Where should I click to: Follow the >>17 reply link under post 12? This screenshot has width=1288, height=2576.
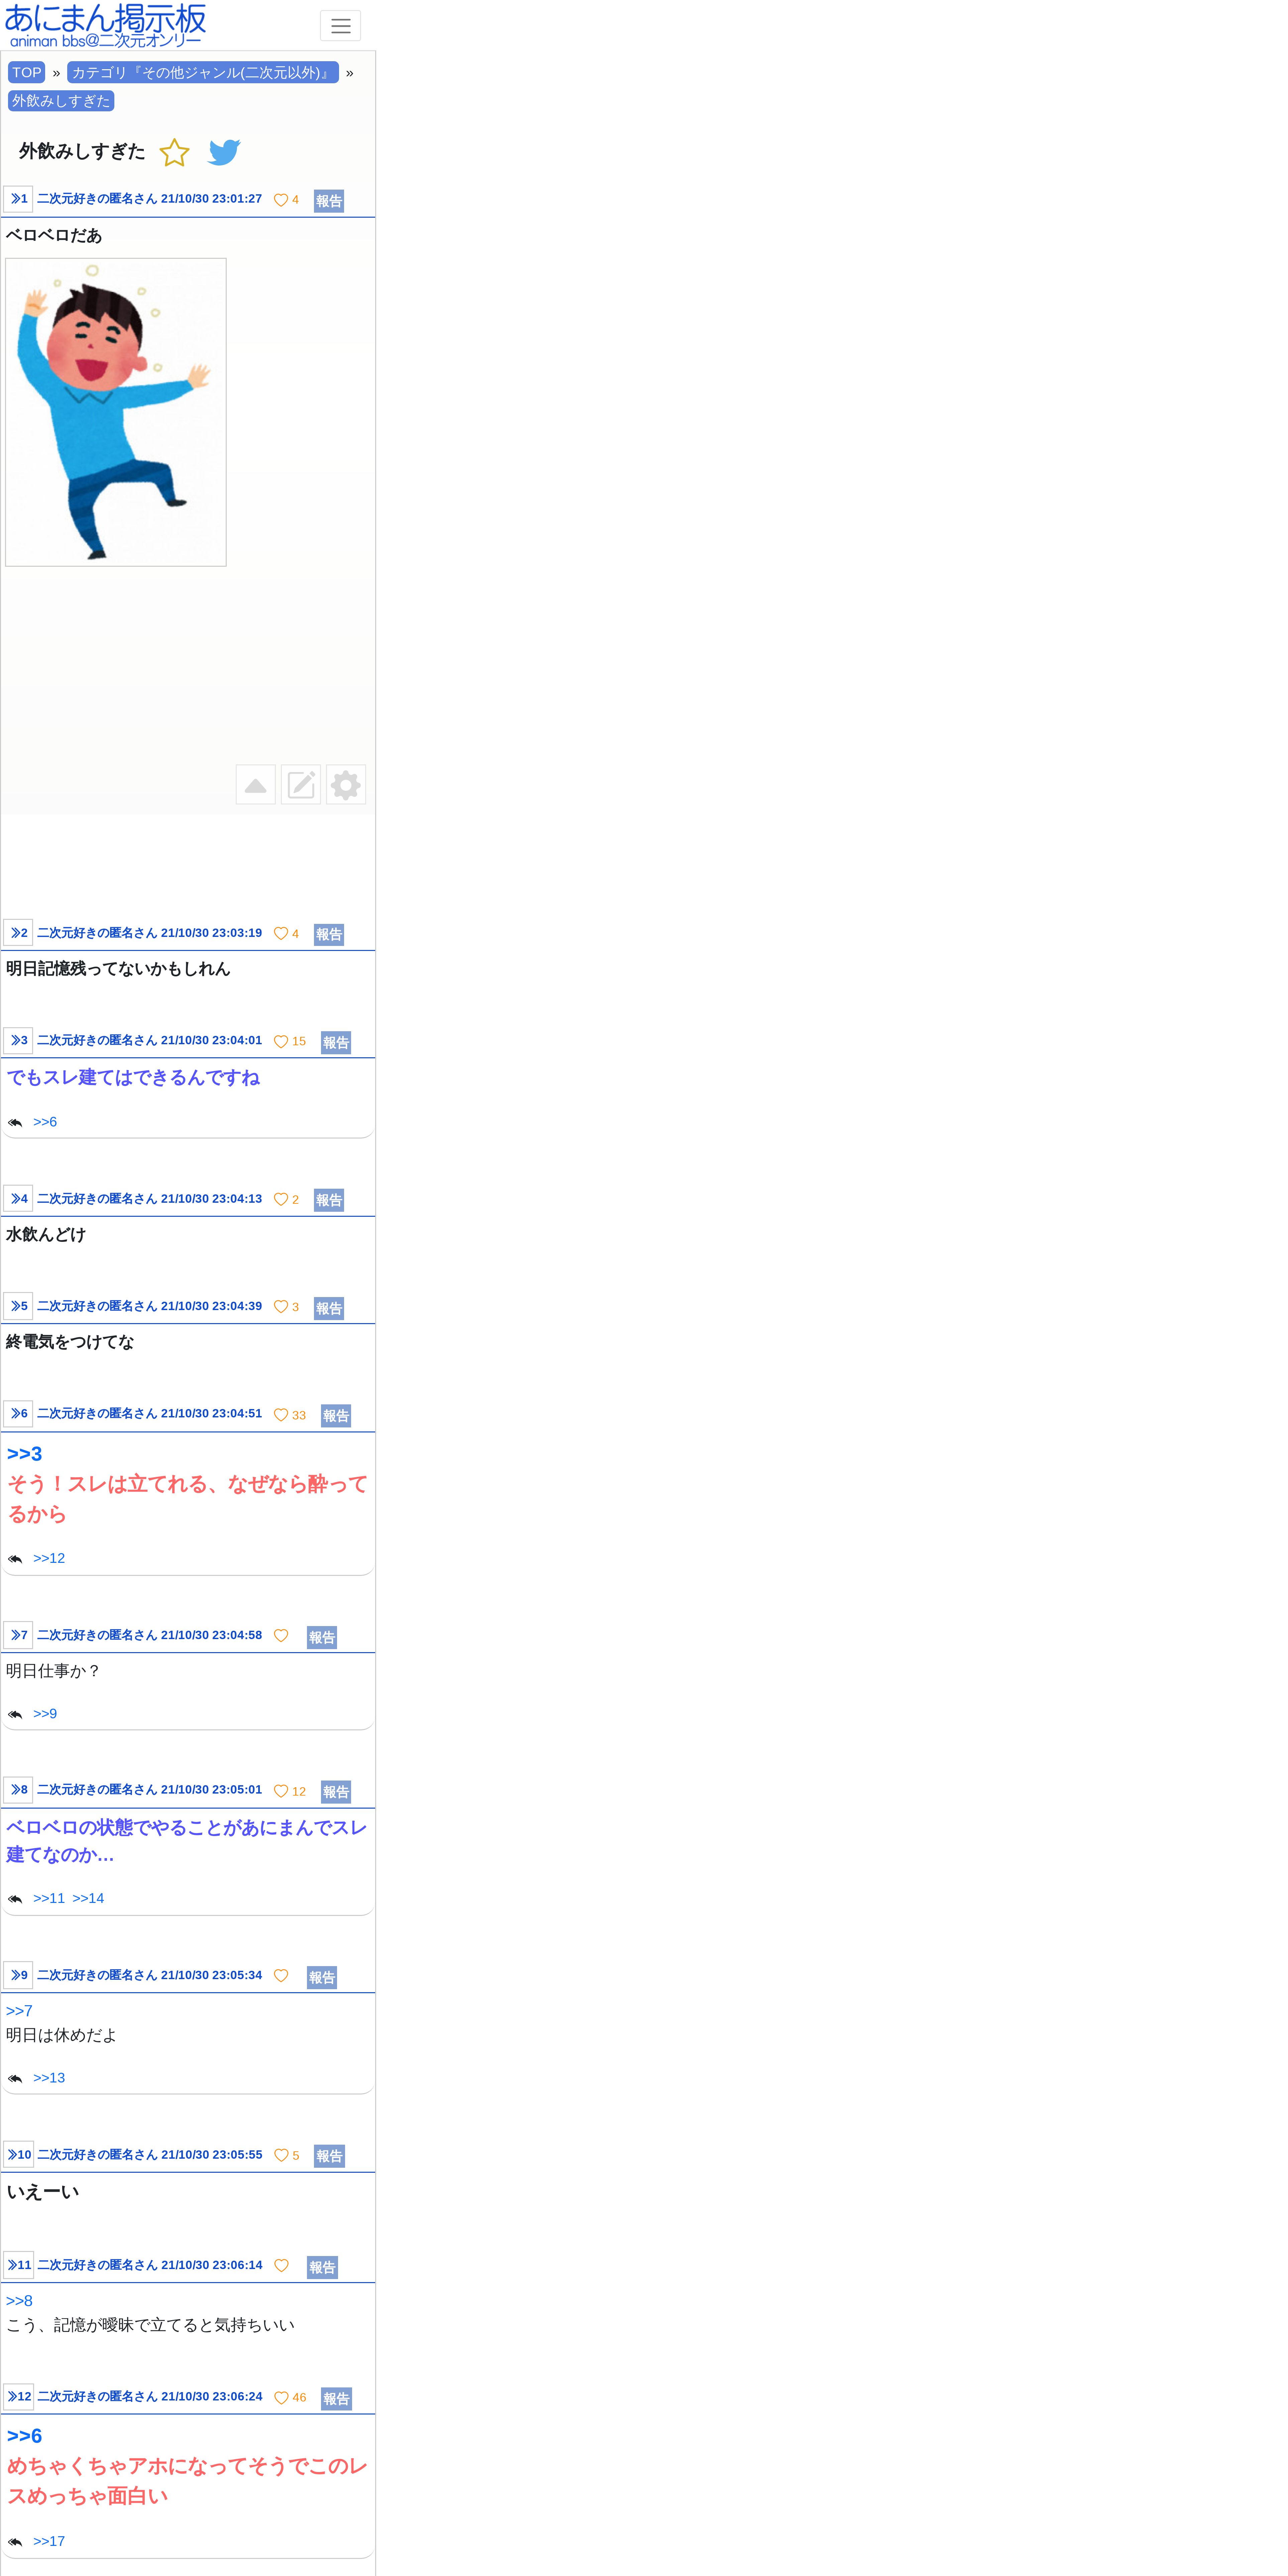point(49,2541)
